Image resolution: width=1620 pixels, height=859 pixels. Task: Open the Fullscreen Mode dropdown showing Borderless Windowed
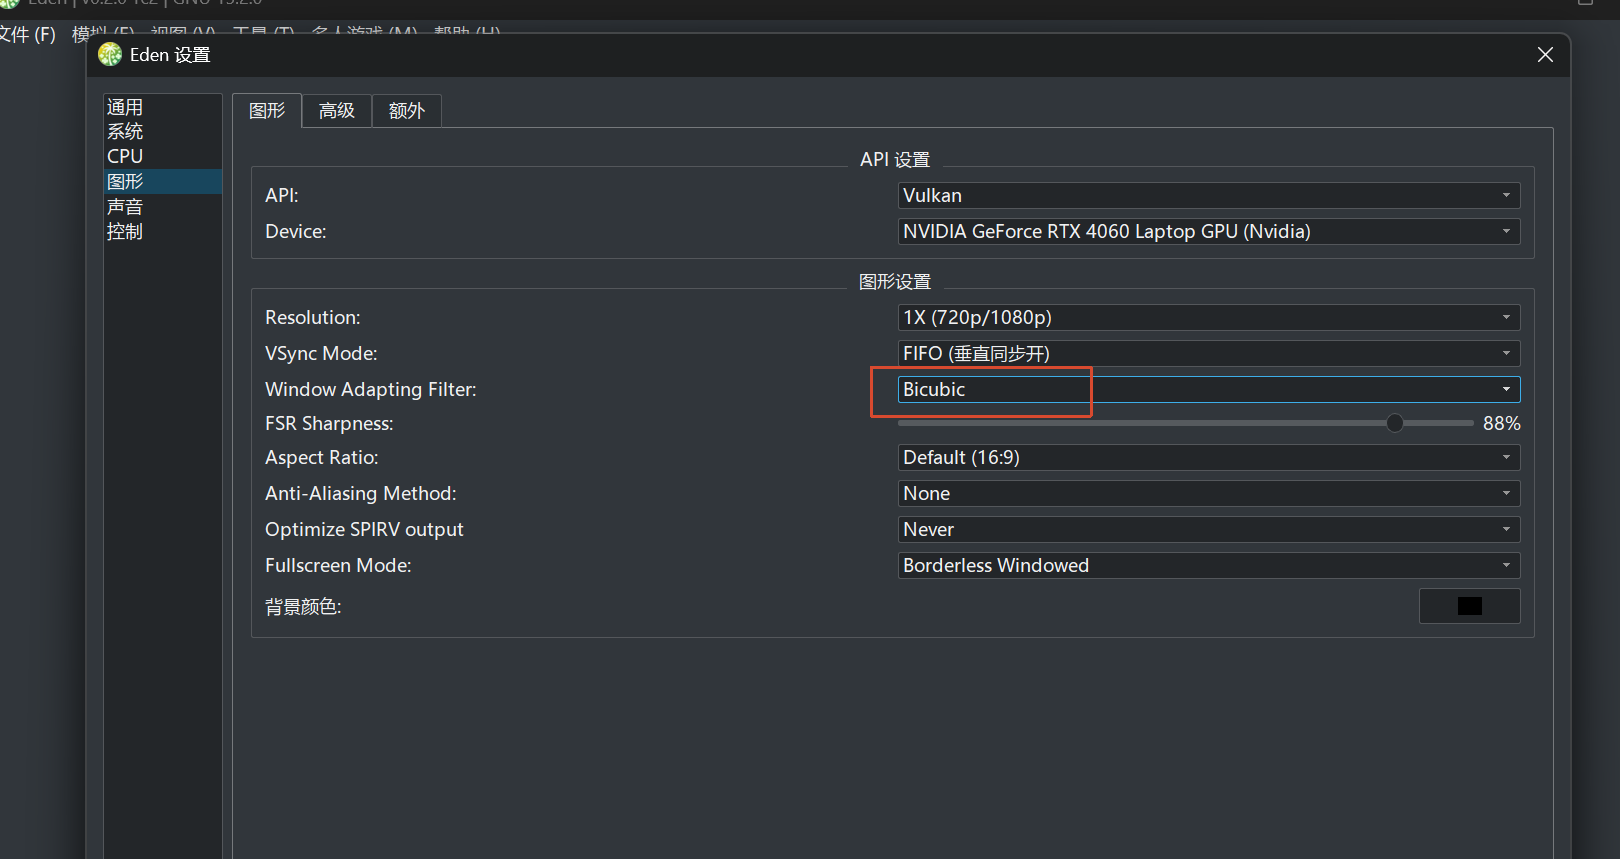1209,566
